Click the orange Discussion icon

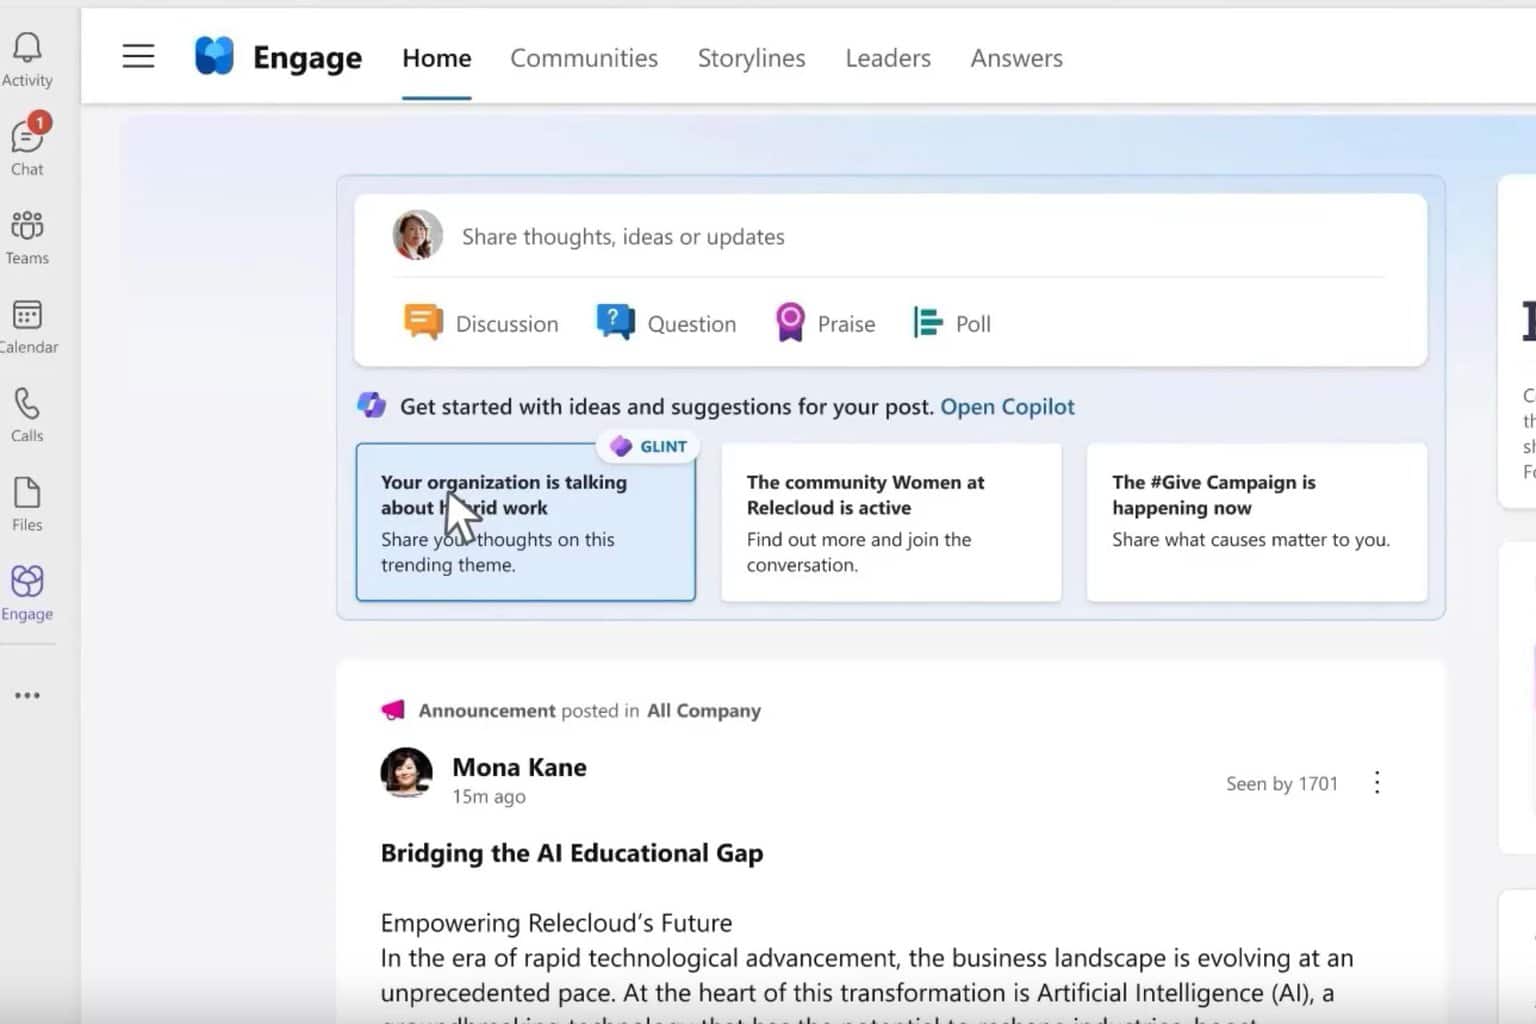tap(423, 322)
